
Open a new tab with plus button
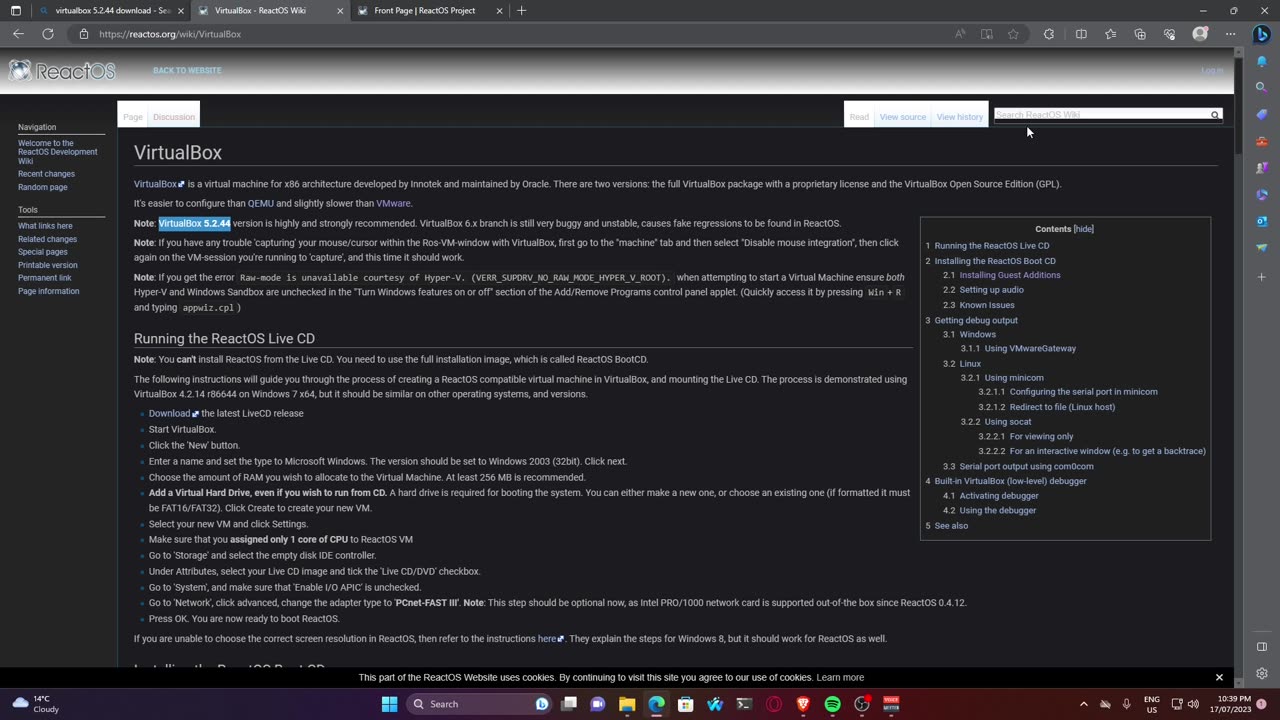point(521,10)
